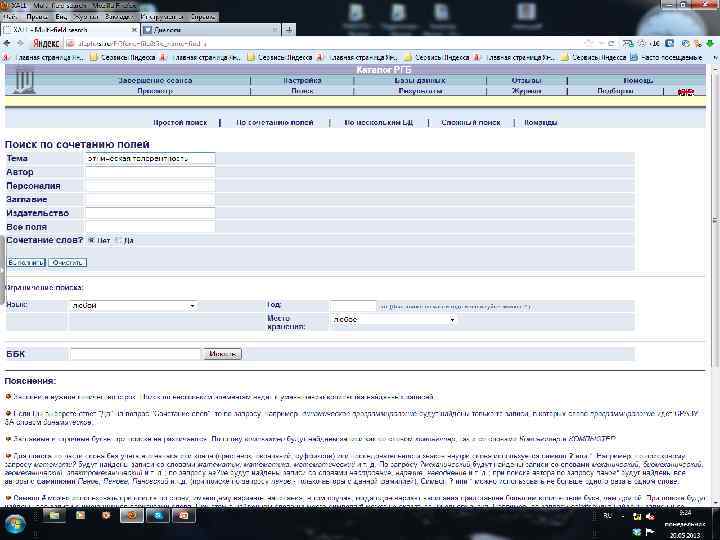This screenshot has height=540, width=720.
Task: Click the Тема input field
Action: coord(150,158)
